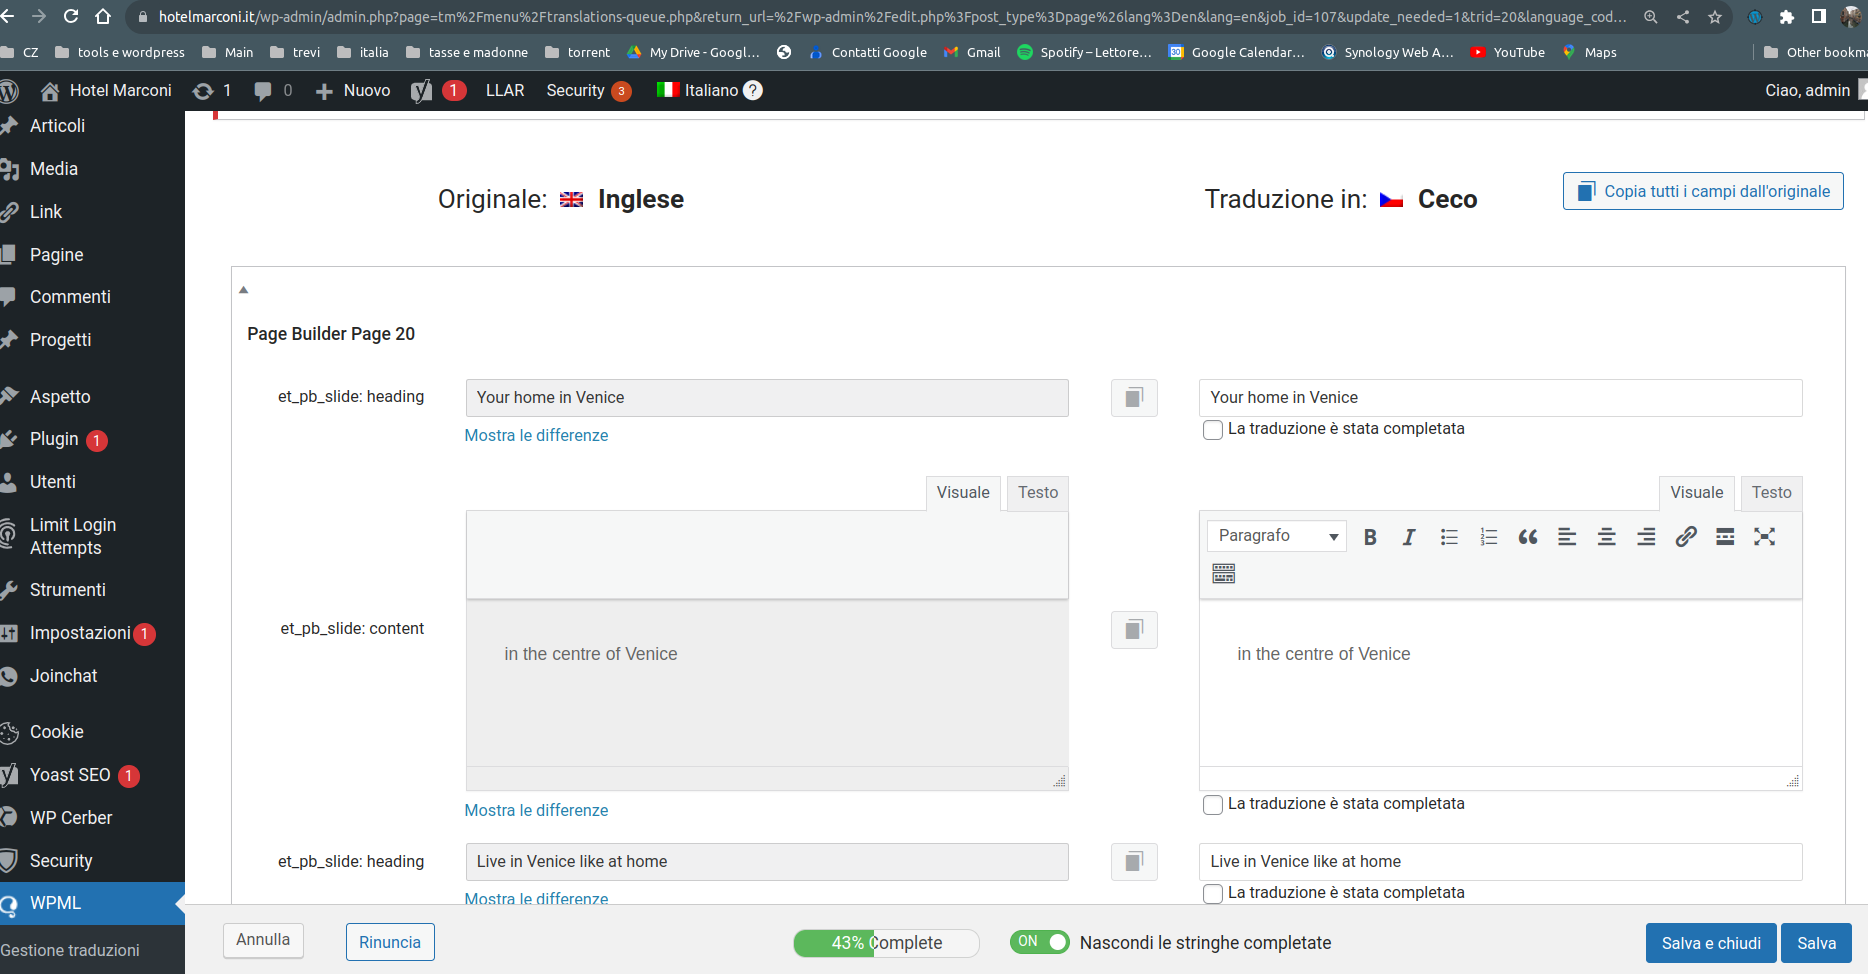Click Salva e chiudi button
This screenshot has height=974, width=1868.
click(1711, 943)
